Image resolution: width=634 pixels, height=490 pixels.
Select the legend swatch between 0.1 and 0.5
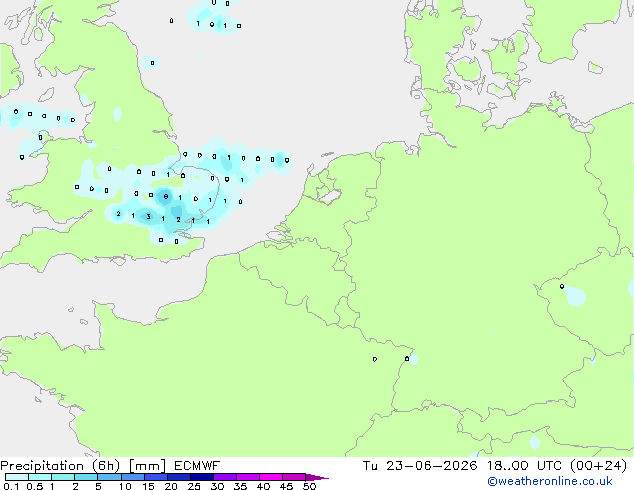tap(17, 477)
